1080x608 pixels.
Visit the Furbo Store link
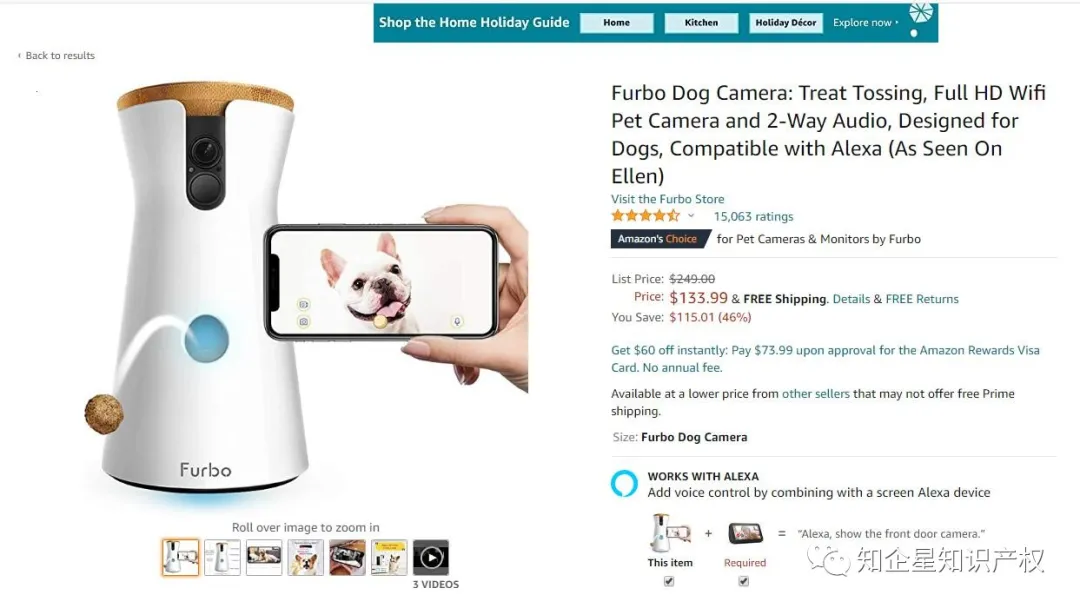pos(667,199)
